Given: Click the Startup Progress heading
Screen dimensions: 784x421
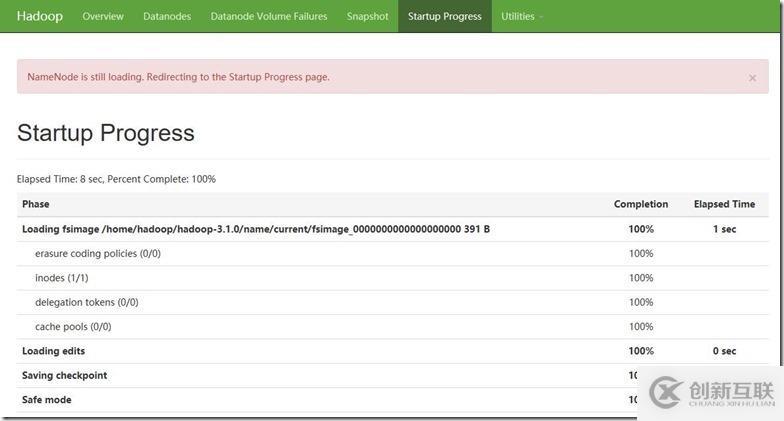Looking at the screenshot, I should 106,132.
